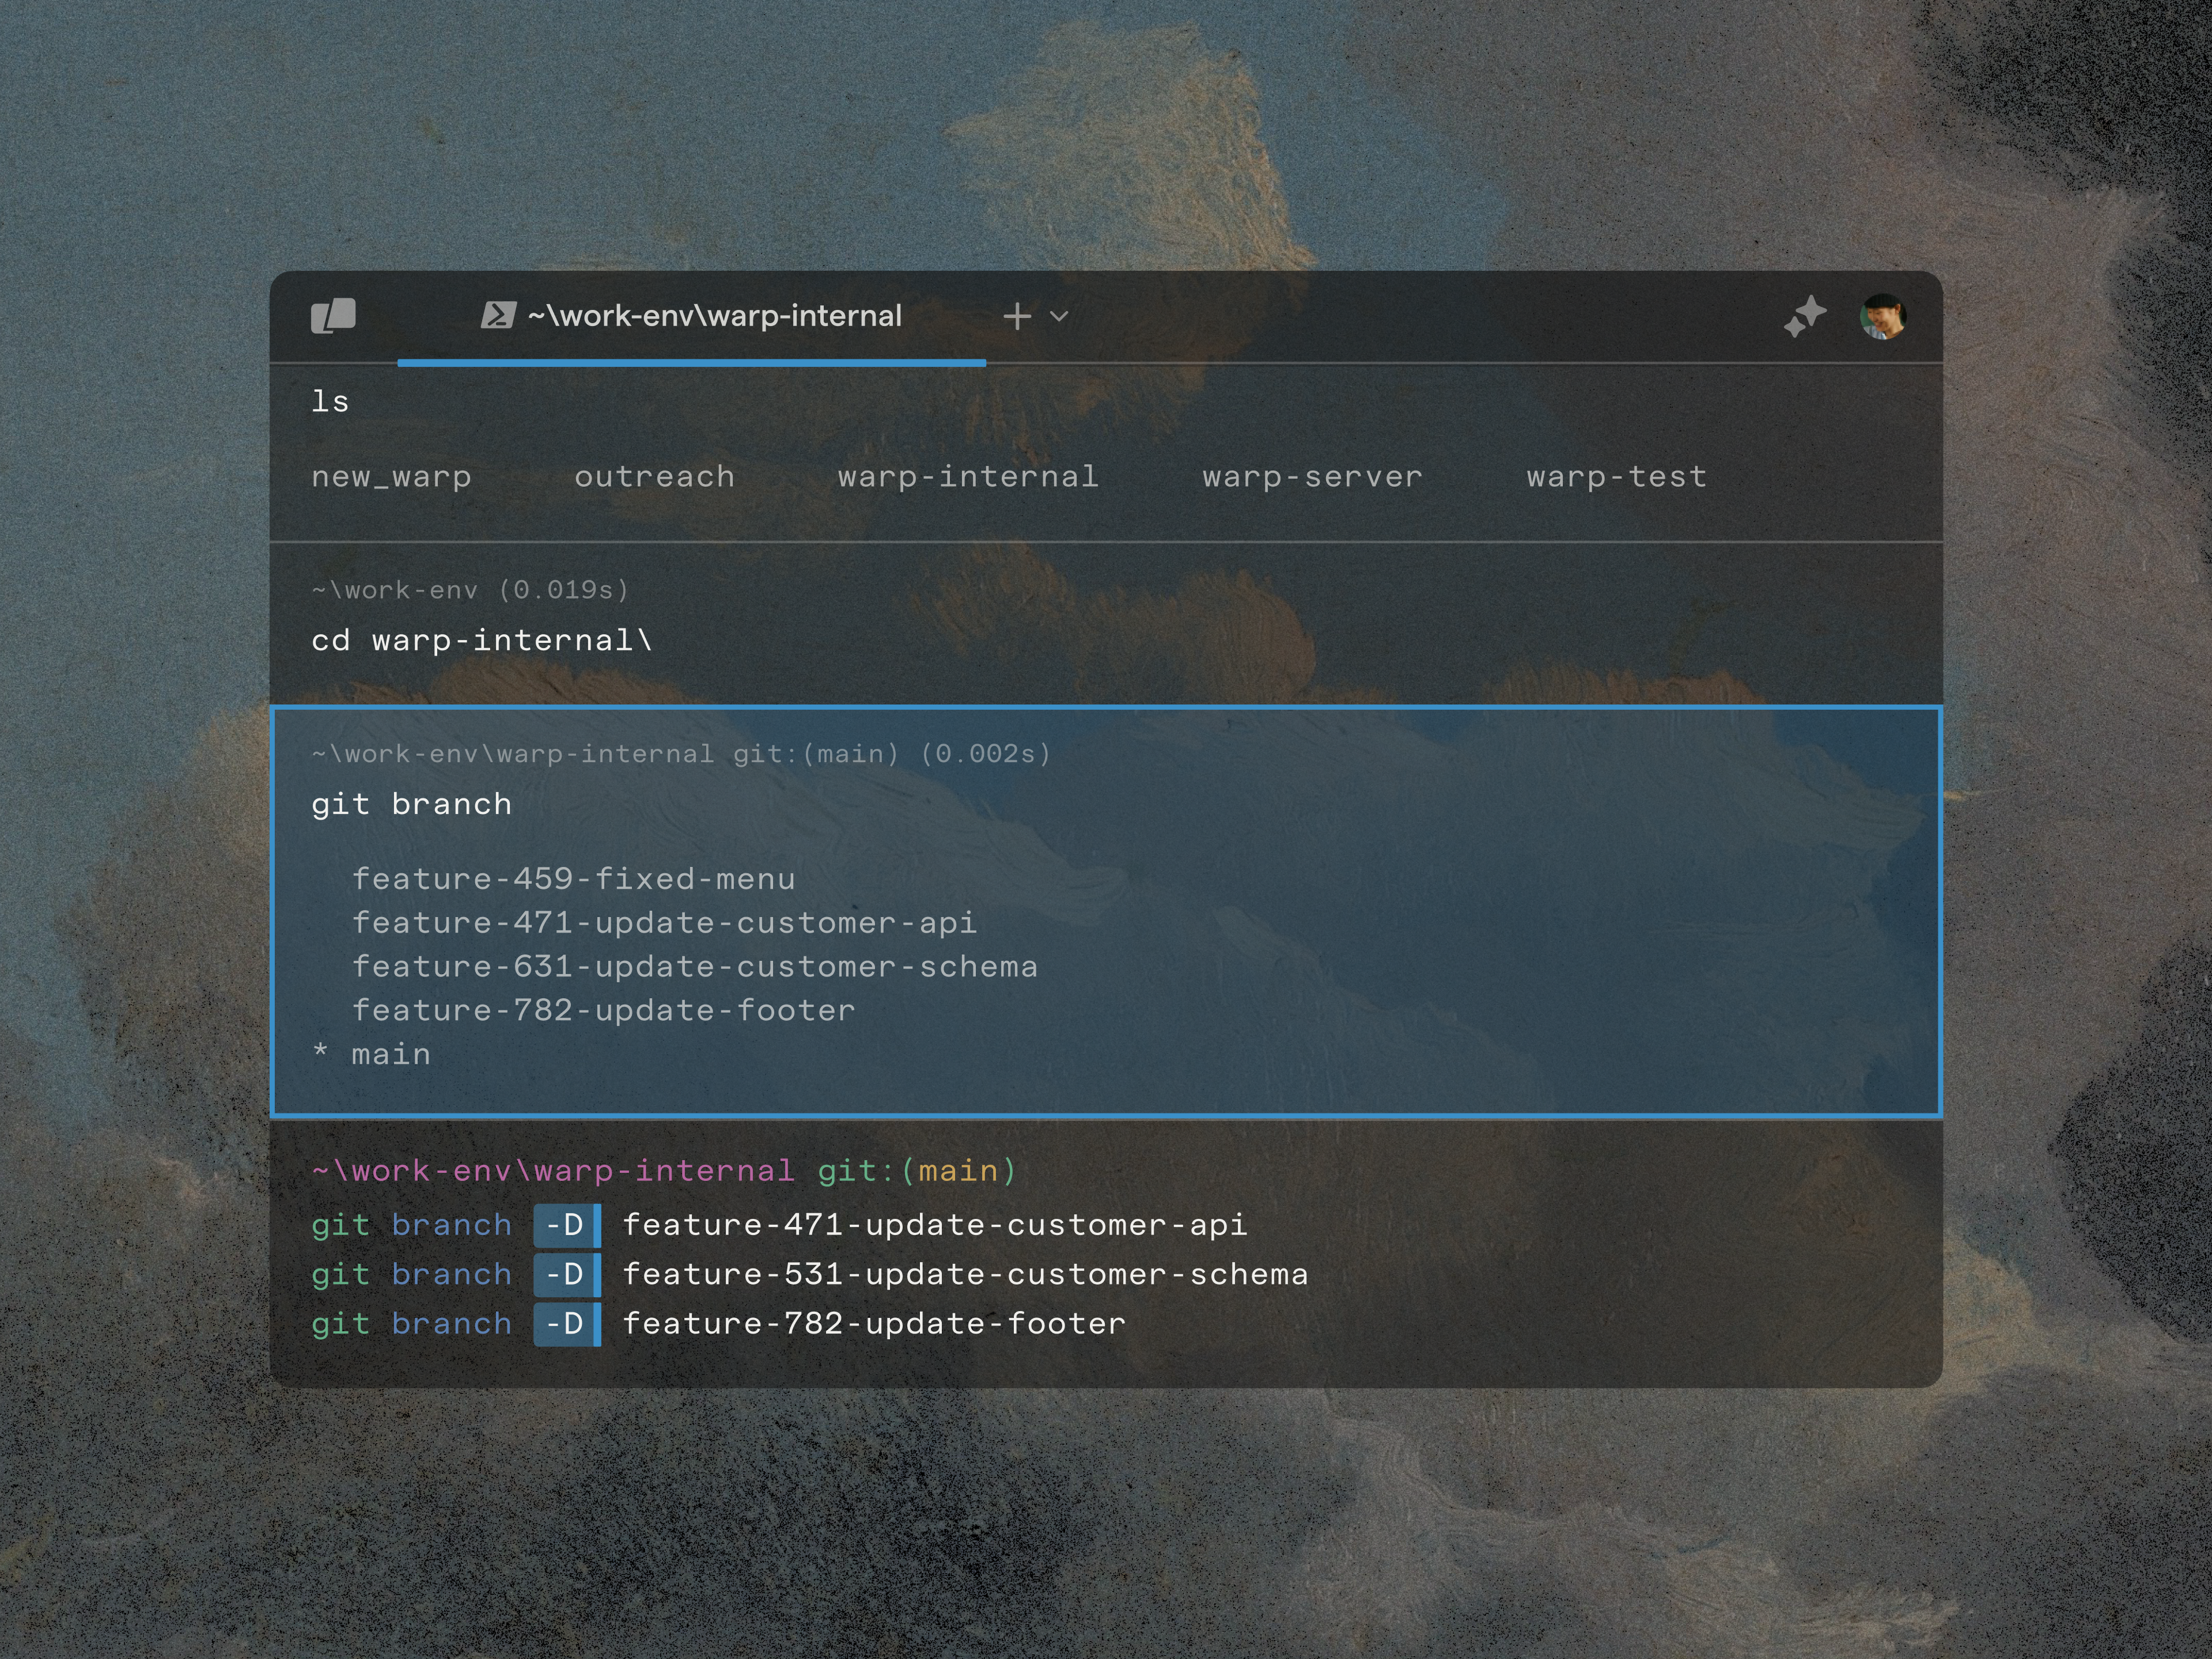Add a new tab with the plus icon
The width and height of the screenshot is (2212, 1659).
[x=1016, y=316]
